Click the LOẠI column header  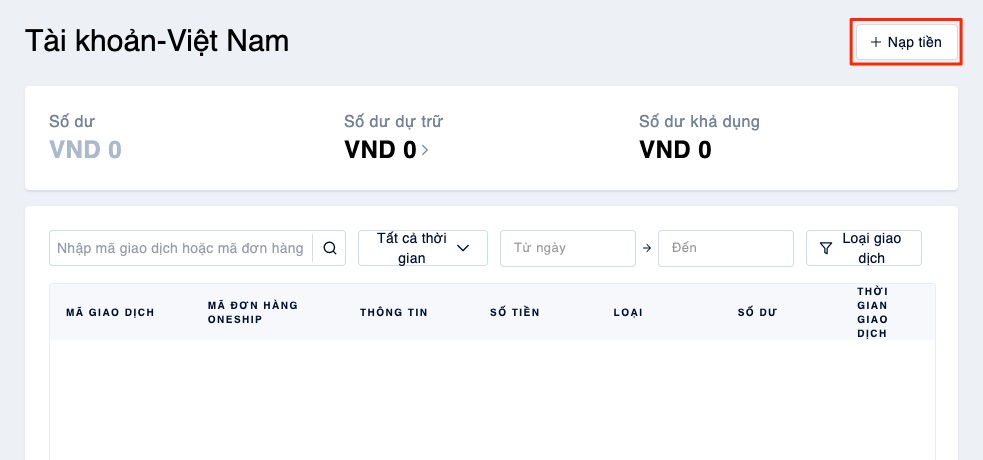(628, 312)
